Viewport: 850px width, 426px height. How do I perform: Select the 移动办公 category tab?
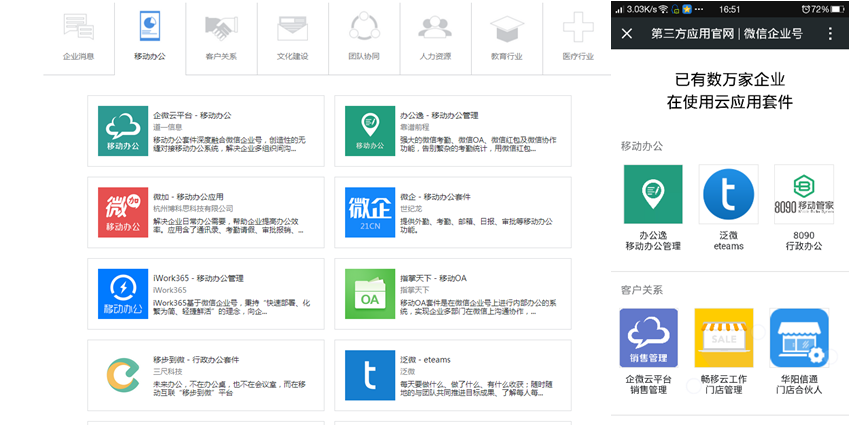(x=150, y=38)
